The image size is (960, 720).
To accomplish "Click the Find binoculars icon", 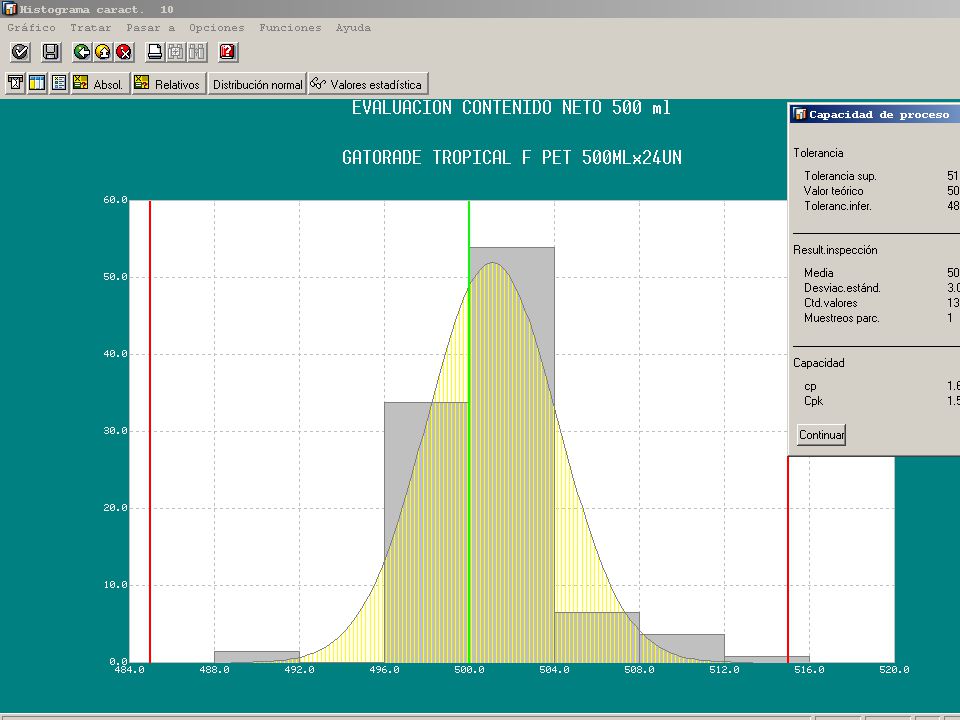I will pos(176,52).
